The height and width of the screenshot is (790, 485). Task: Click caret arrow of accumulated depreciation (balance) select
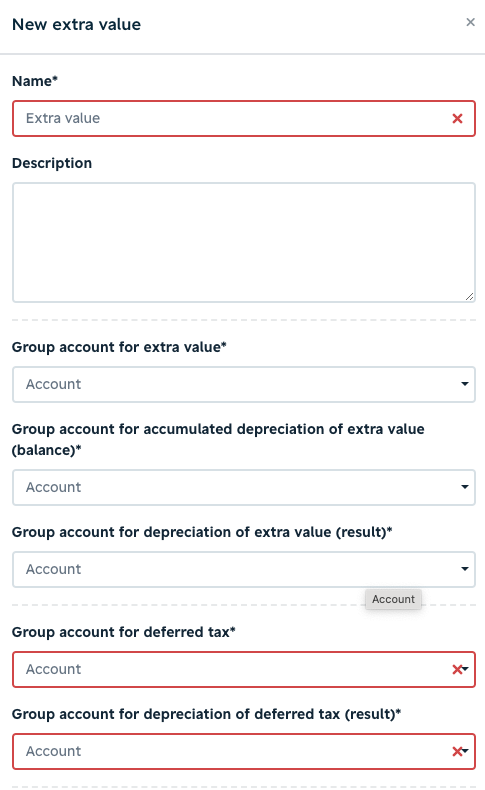click(x=465, y=487)
